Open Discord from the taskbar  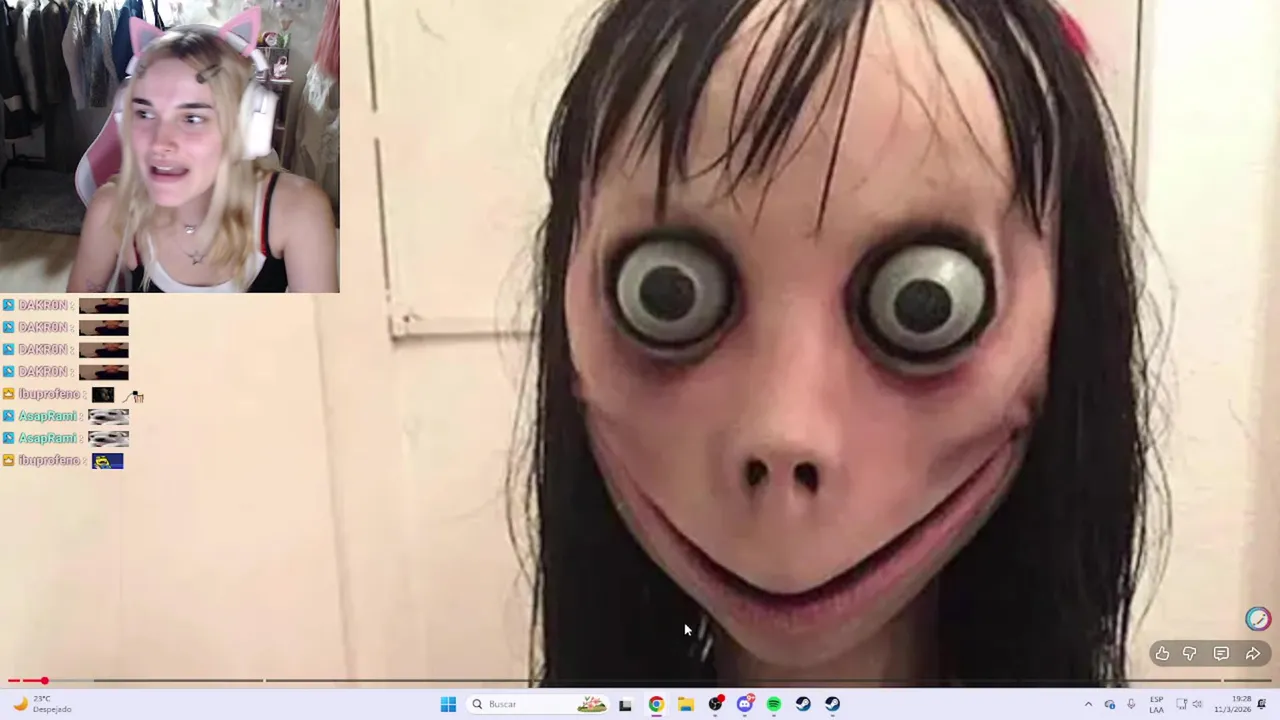point(745,704)
